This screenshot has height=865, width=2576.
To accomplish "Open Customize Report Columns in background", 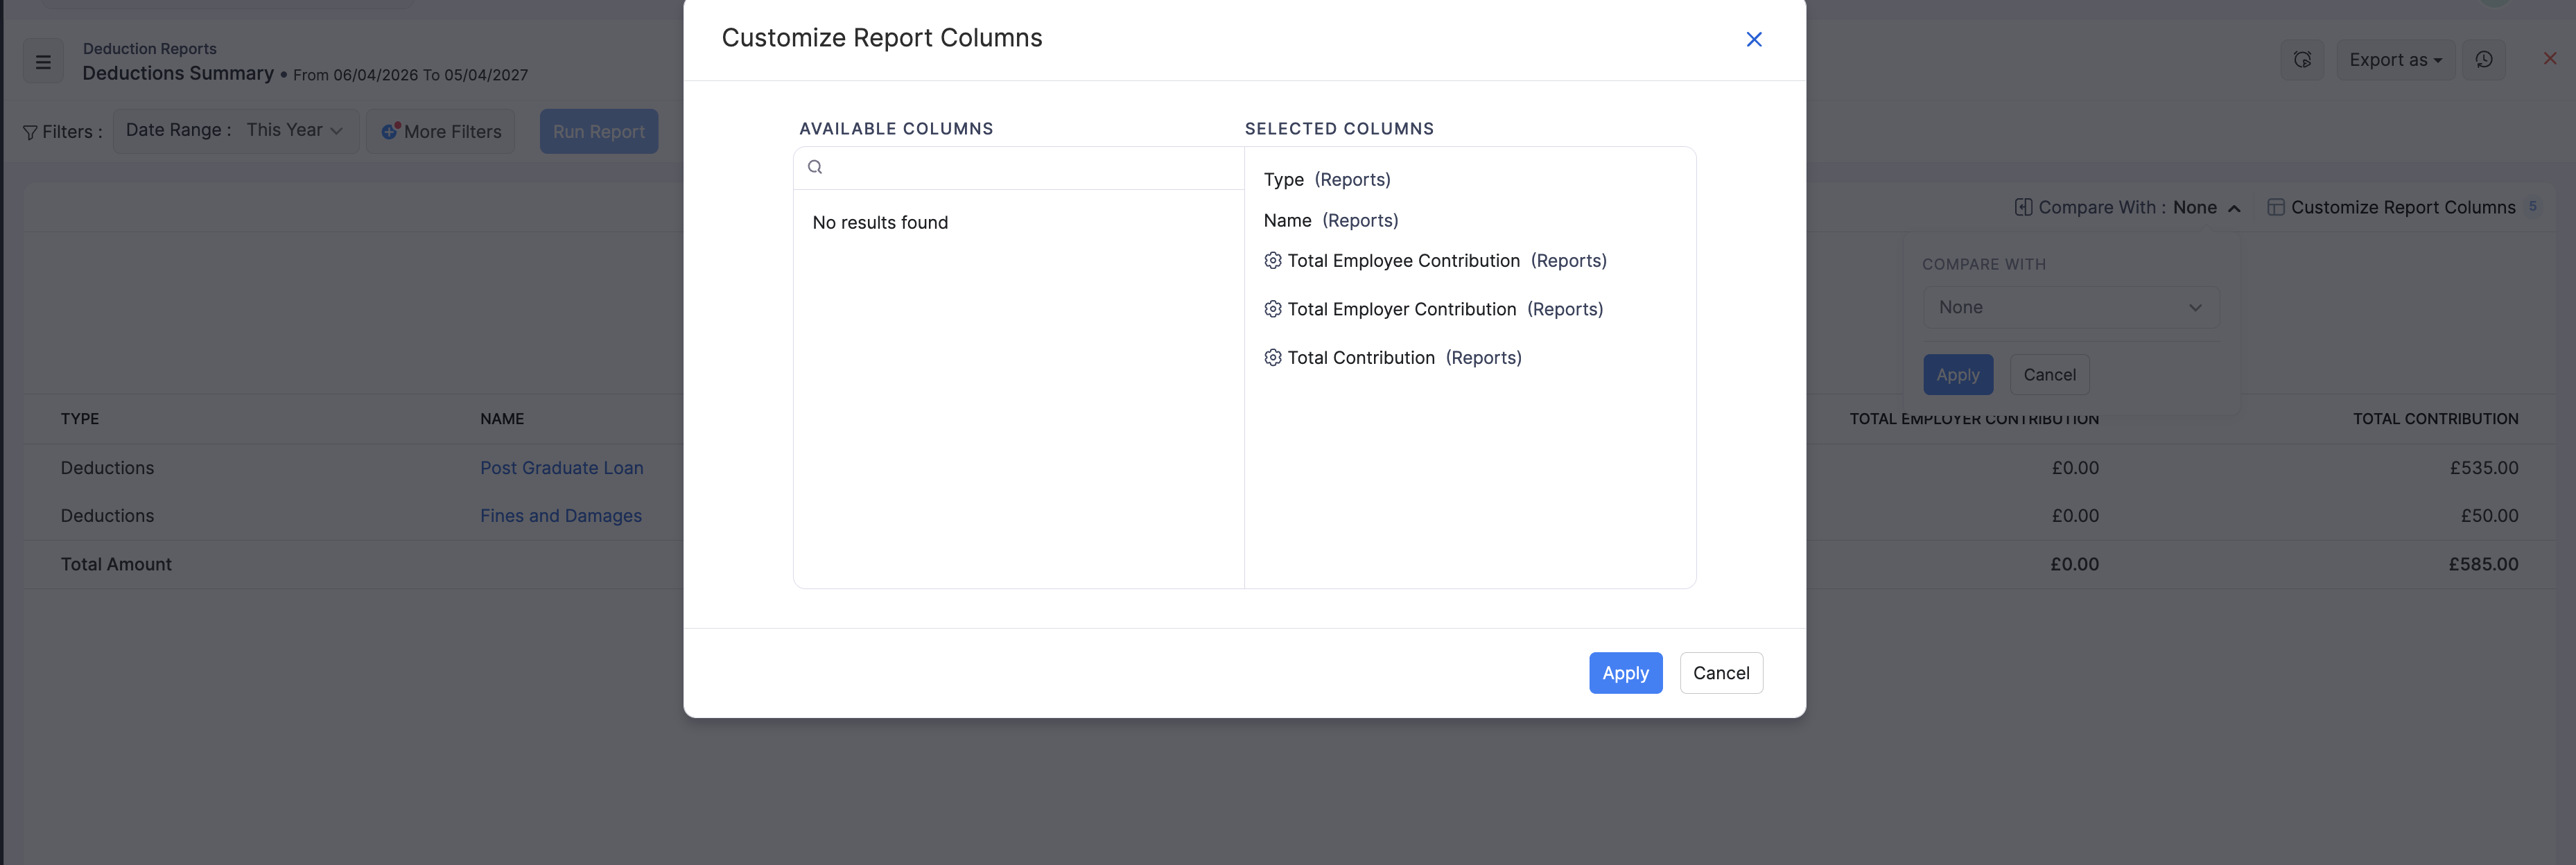I will pos(2402,207).
